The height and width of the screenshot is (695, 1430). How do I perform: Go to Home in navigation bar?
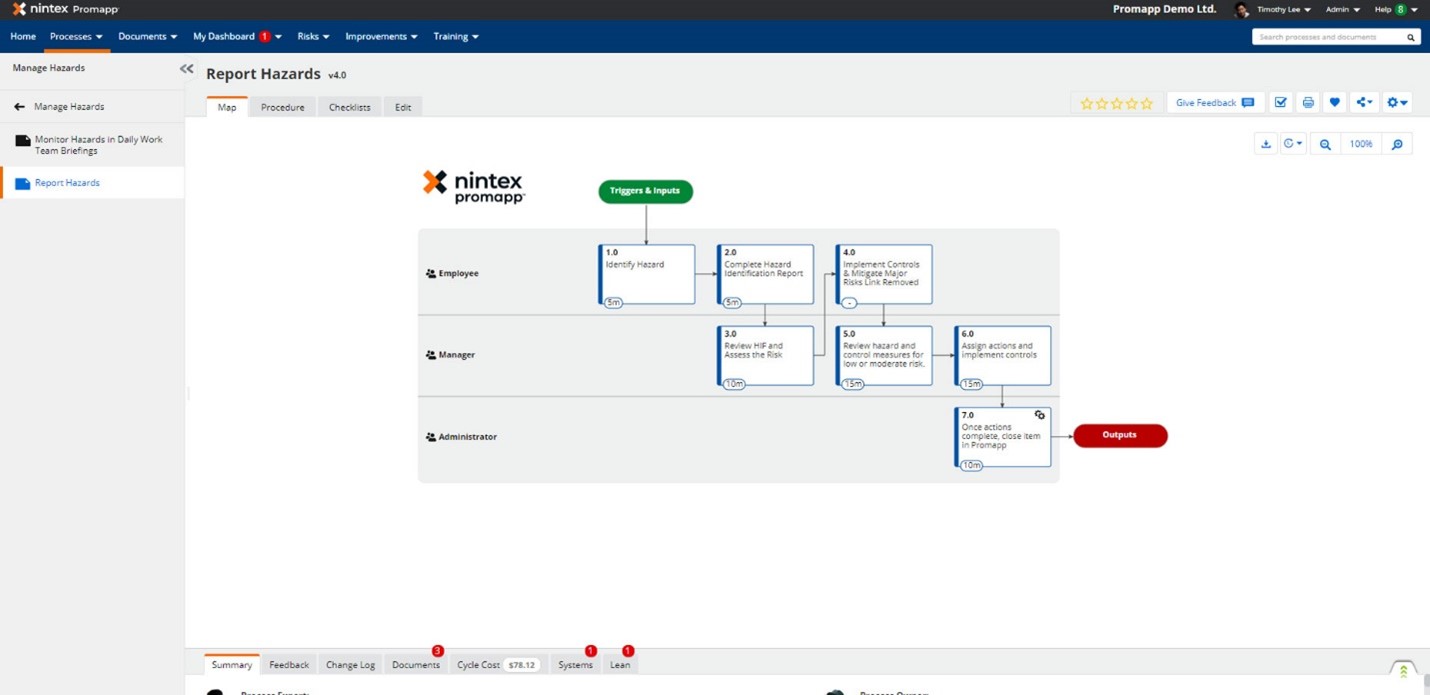[x=23, y=36]
